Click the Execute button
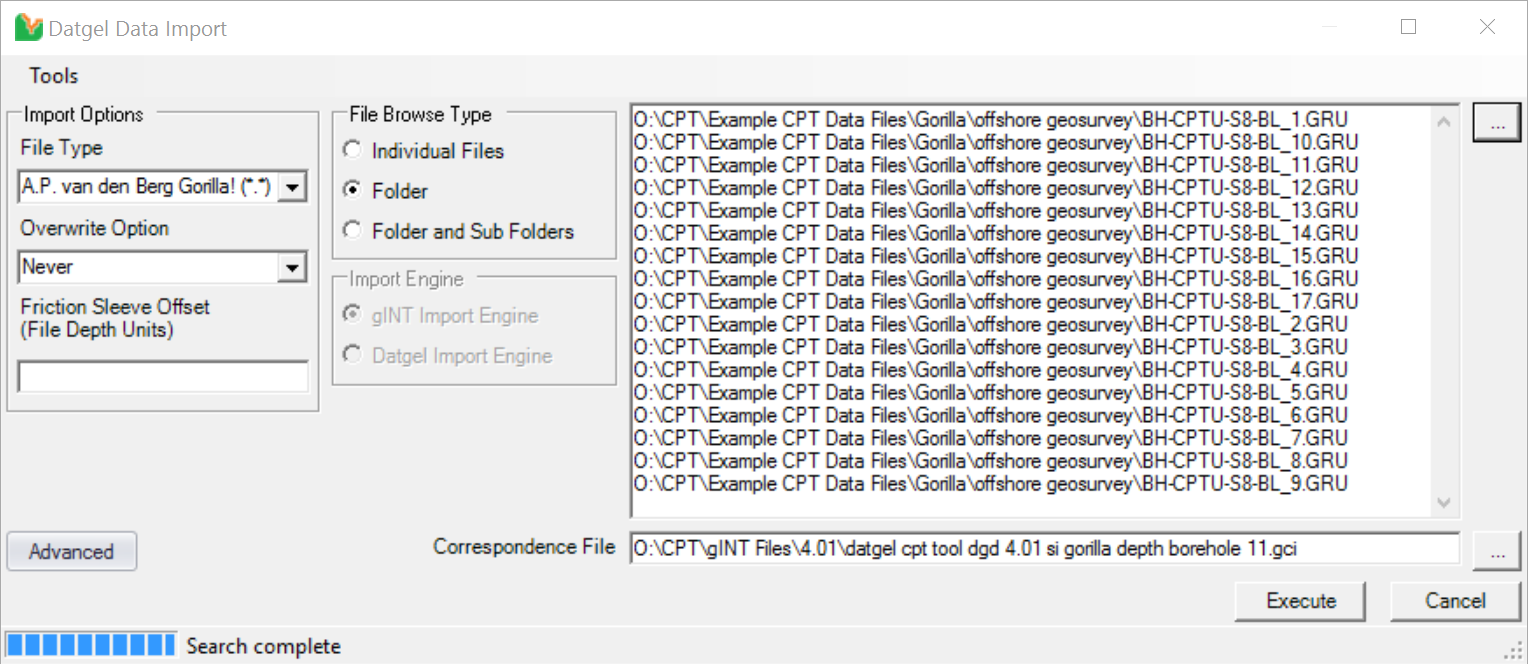Image resolution: width=1528 pixels, height=664 pixels. tap(1300, 601)
